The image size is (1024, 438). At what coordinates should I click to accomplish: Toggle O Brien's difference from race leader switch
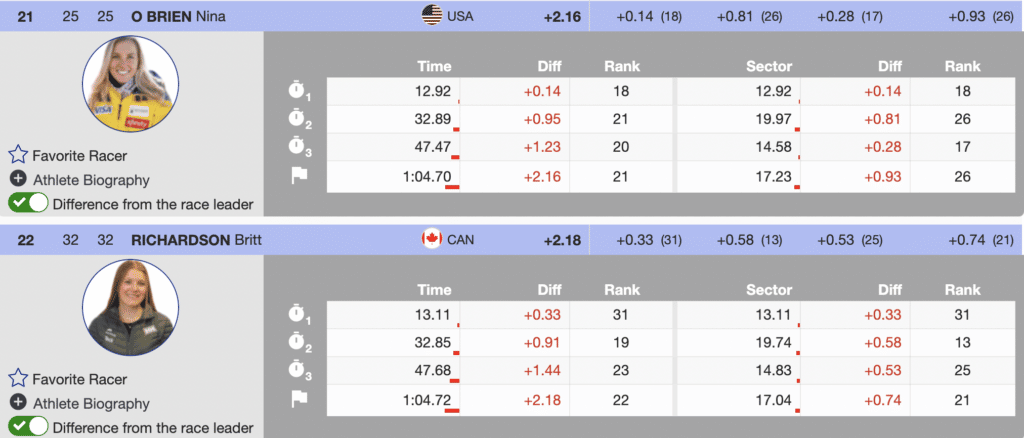coord(28,204)
